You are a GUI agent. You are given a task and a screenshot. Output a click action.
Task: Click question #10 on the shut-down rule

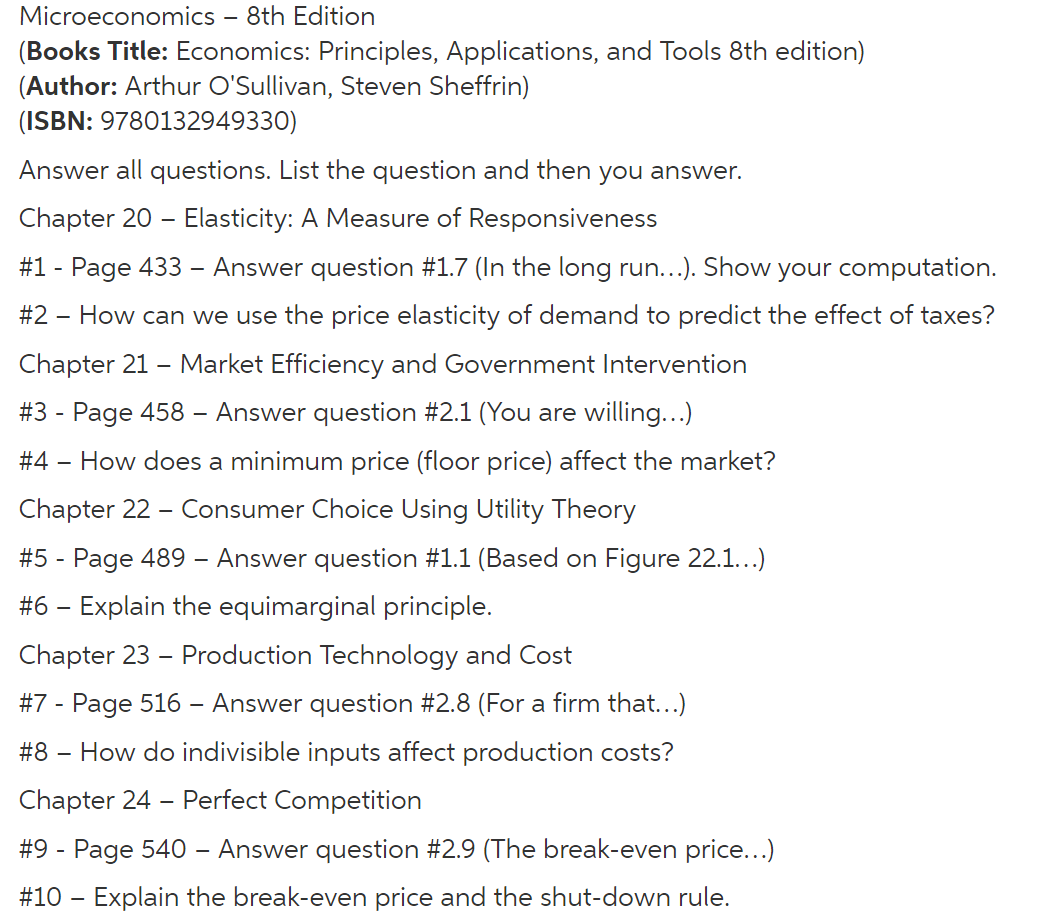(374, 897)
